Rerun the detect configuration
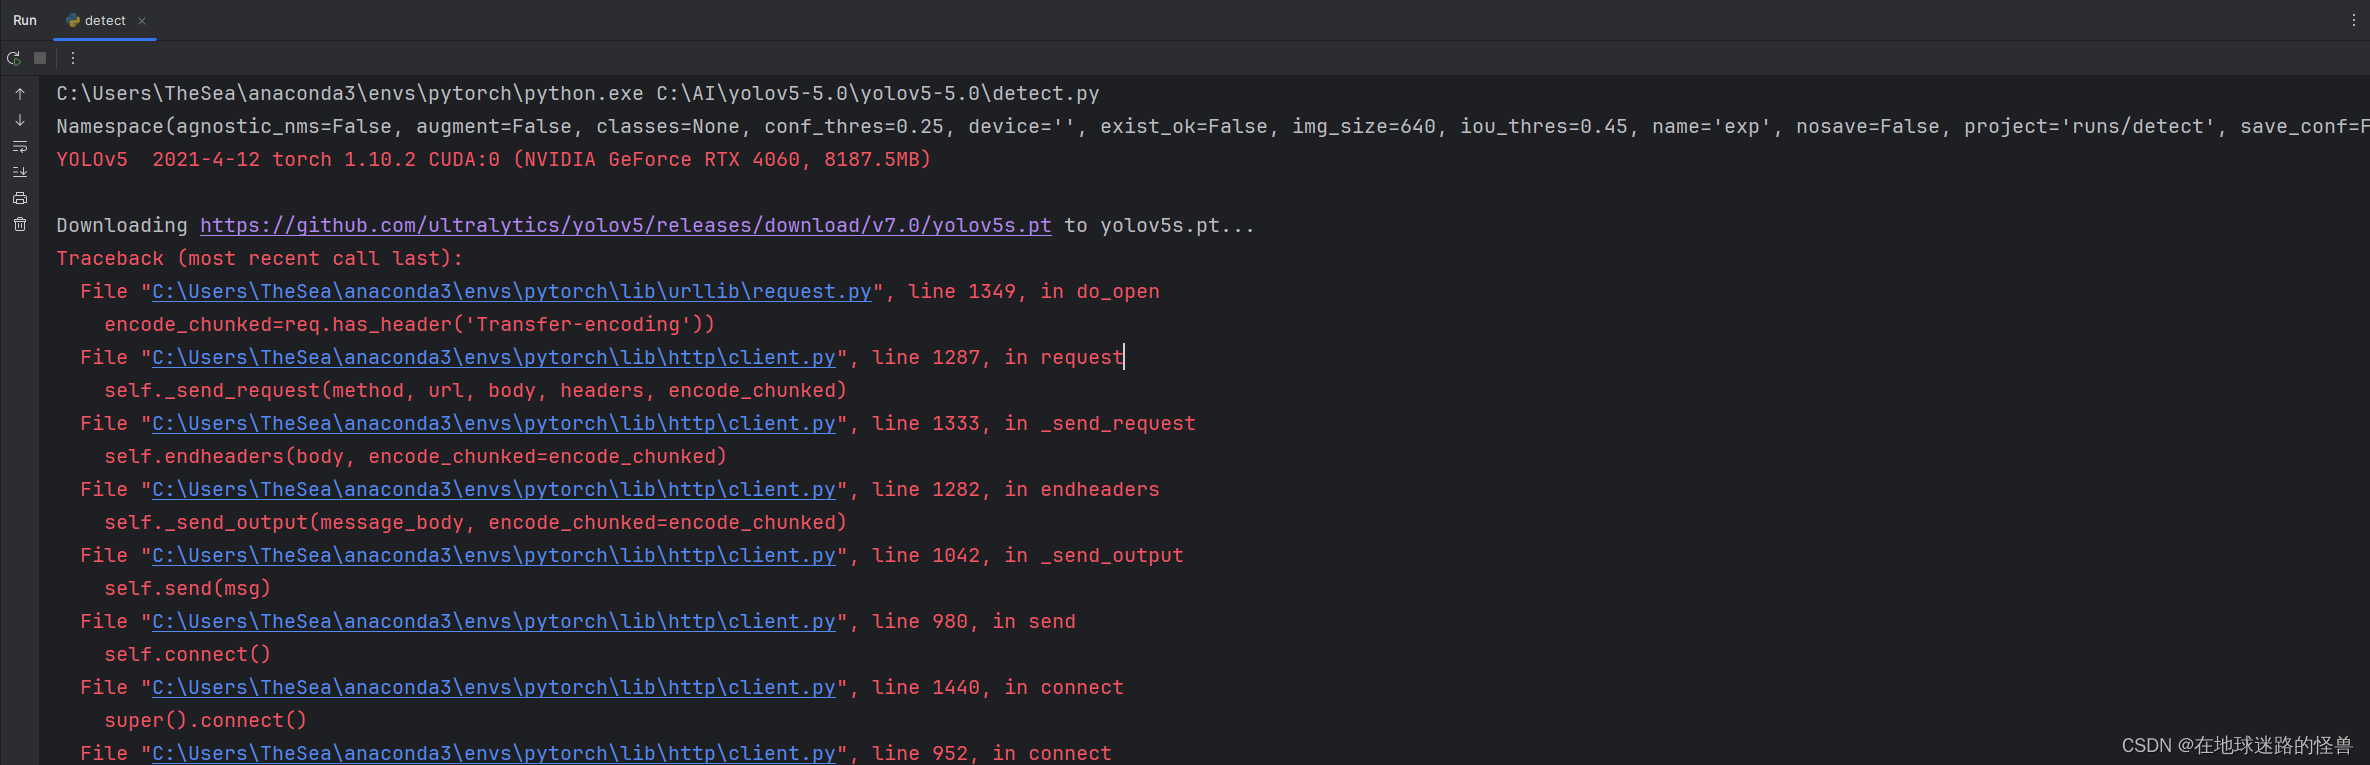The width and height of the screenshot is (2370, 765). click(14, 58)
